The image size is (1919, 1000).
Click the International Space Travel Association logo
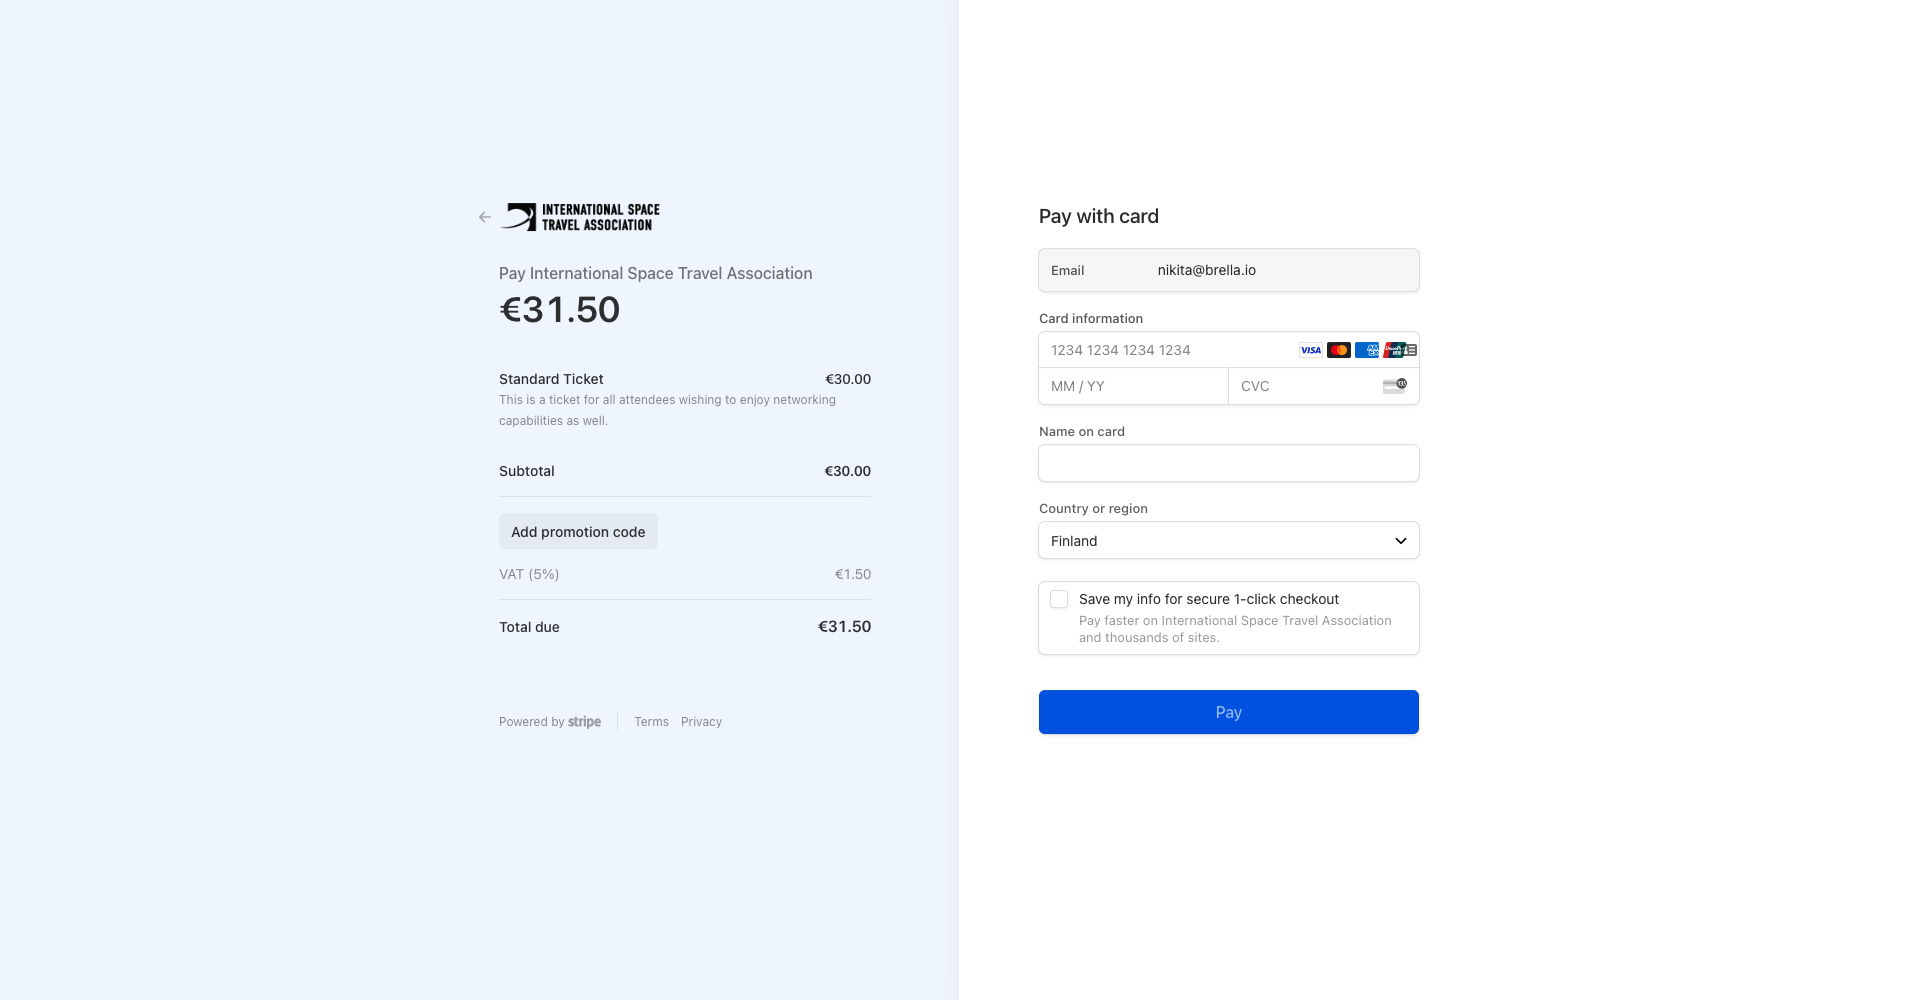click(x=580, y=217)
